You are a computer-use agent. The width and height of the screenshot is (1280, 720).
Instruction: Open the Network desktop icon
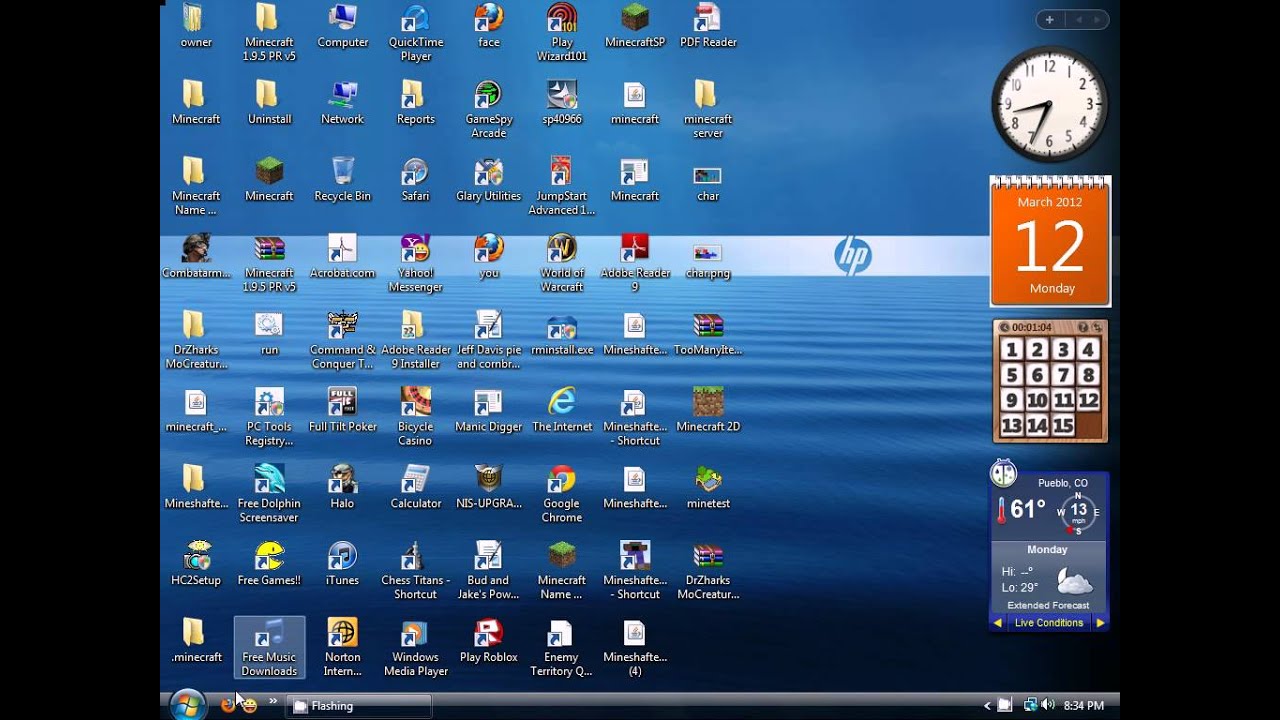pos(343,103)
